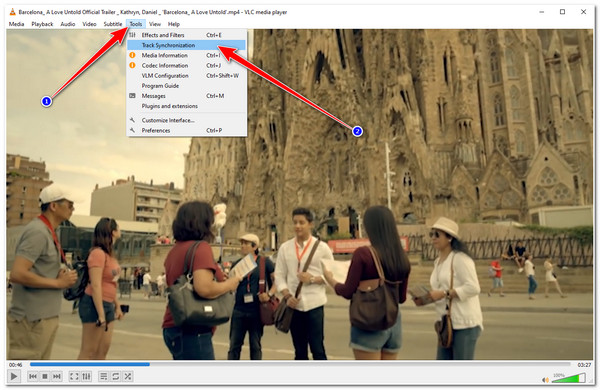Skip to next media track
Screen dimensions: 600x390
(57, 377)
